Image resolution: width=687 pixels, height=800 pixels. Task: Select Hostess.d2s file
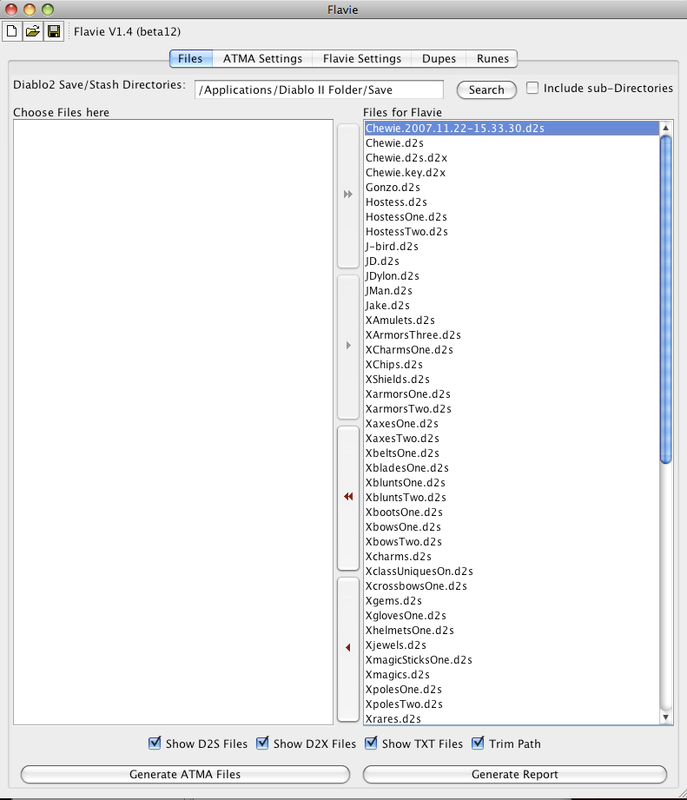tap(512, 203)
